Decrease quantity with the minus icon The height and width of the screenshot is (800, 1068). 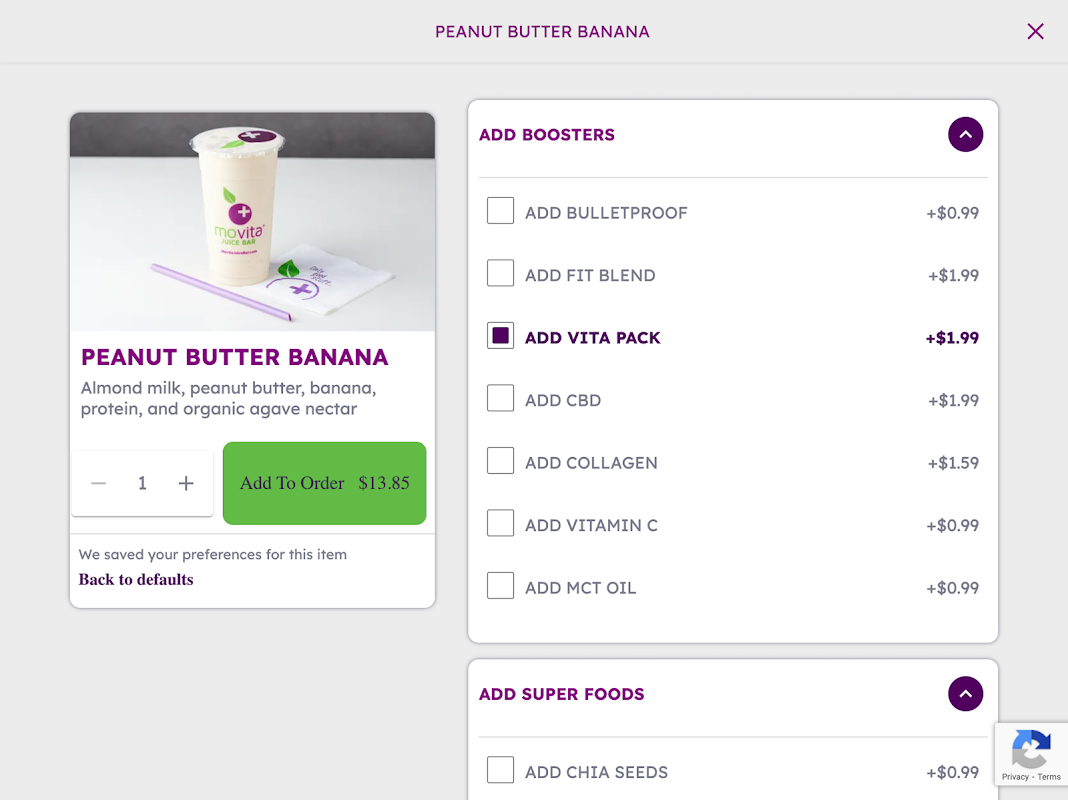point(99,484)
